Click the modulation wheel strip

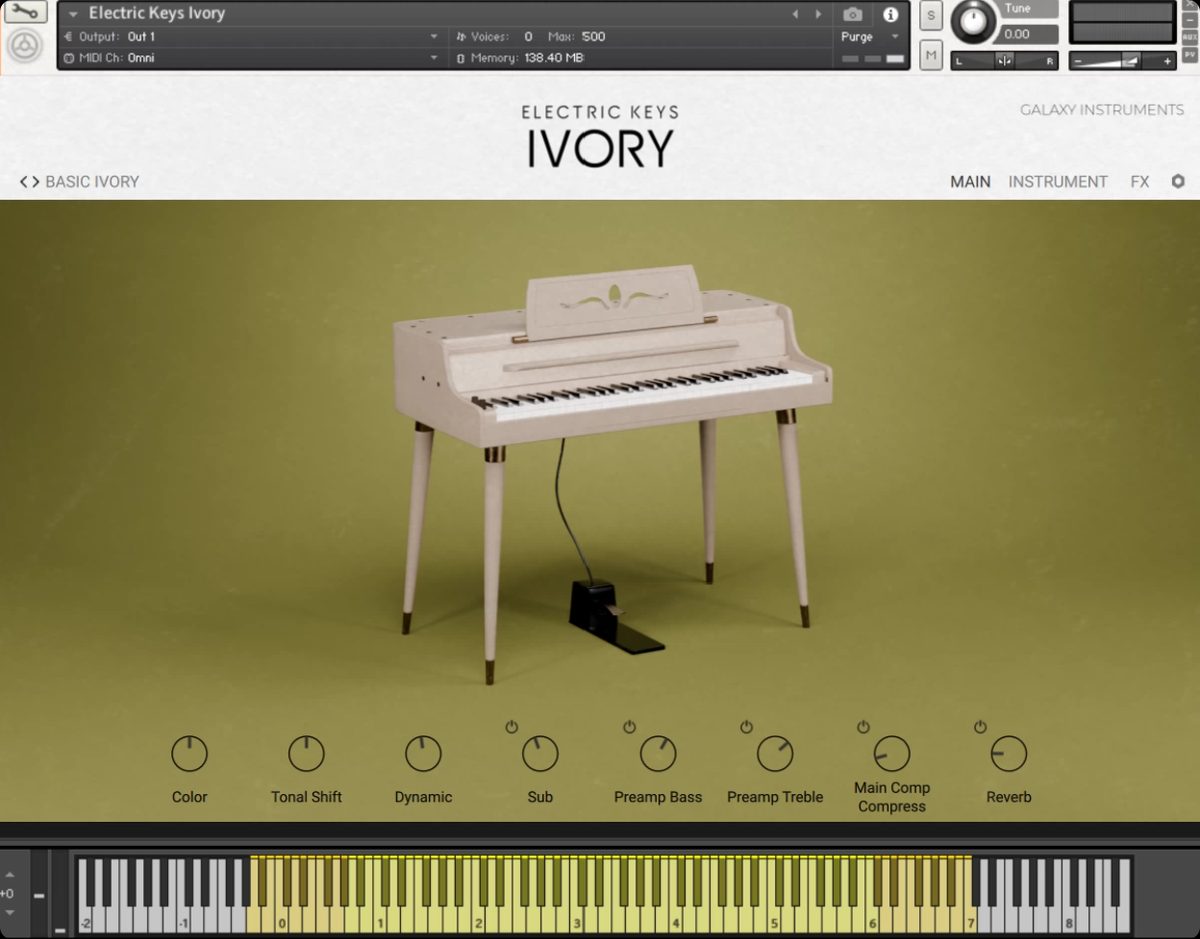point(61,893)
